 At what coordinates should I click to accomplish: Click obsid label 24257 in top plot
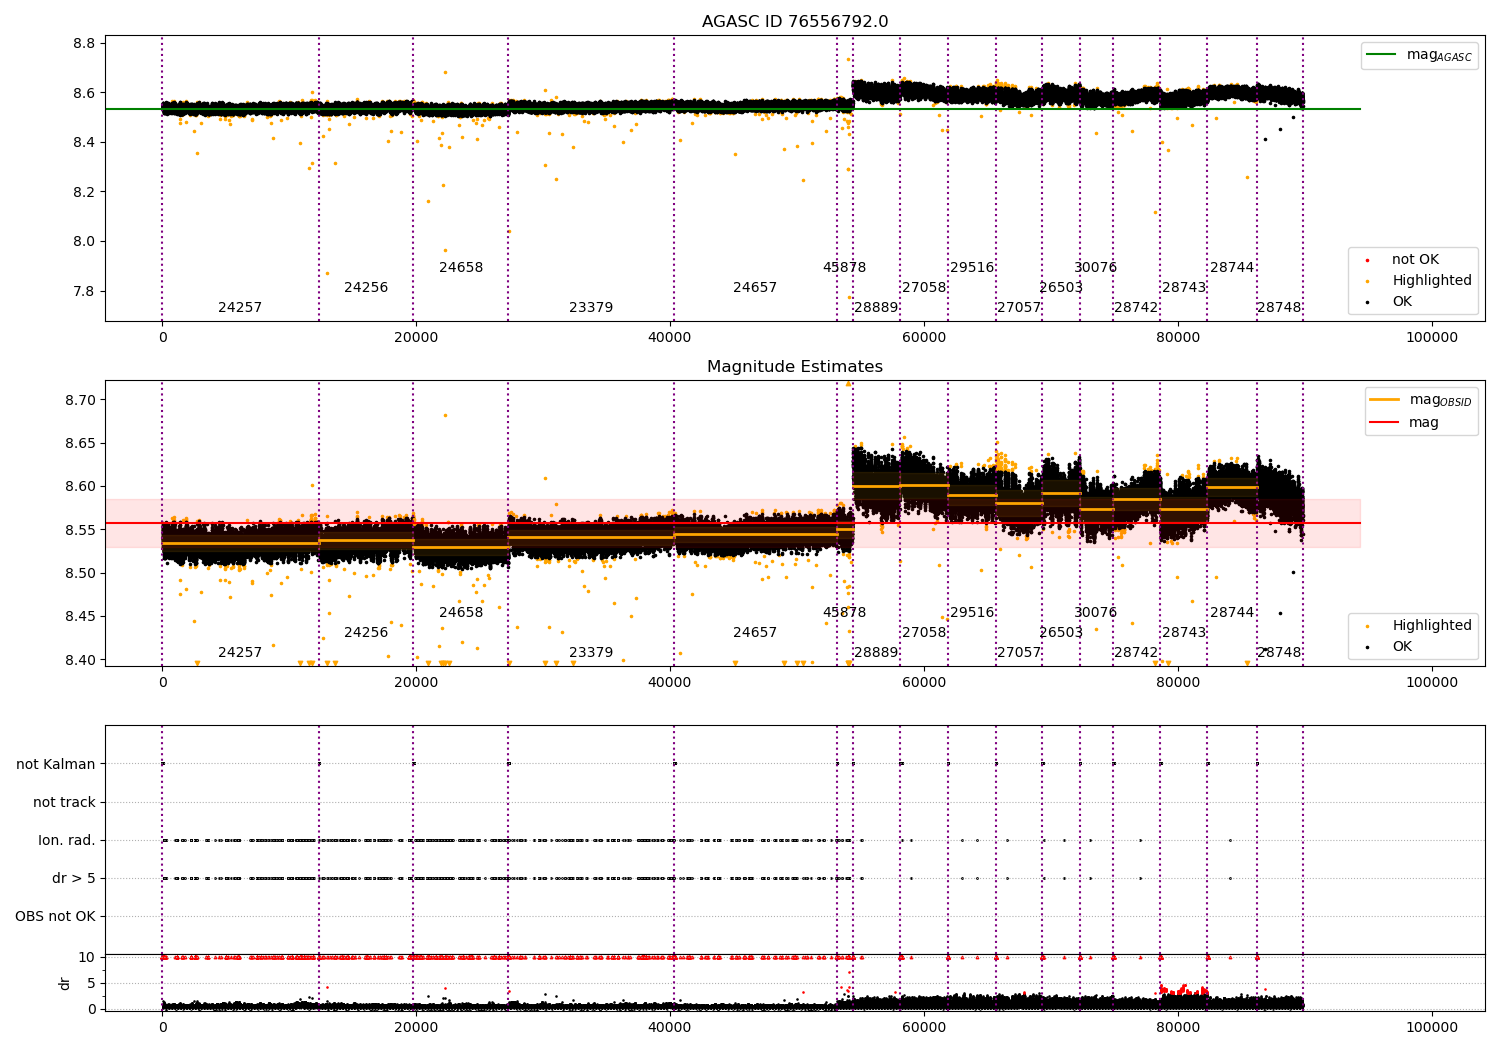[240, 307]
